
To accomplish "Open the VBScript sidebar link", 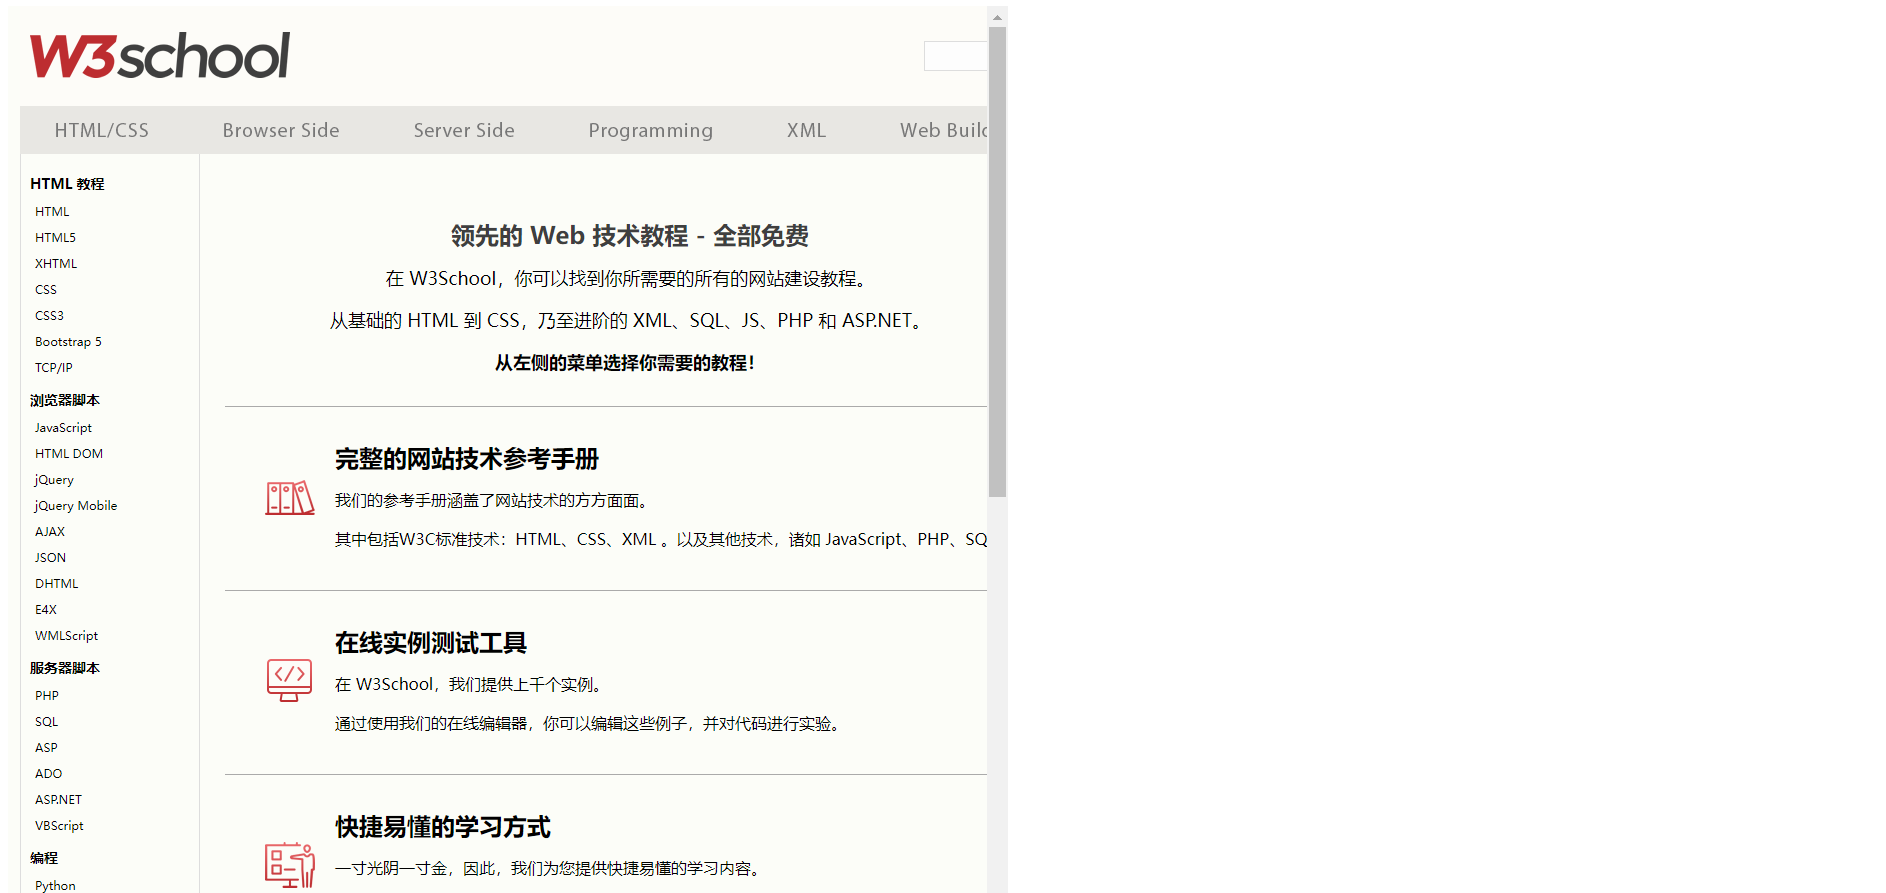I will (59, 826).
